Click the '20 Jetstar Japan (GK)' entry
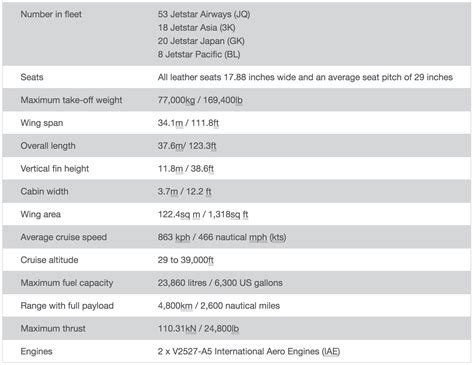Viewport: 474px width, 365px height. coord(201,41)
